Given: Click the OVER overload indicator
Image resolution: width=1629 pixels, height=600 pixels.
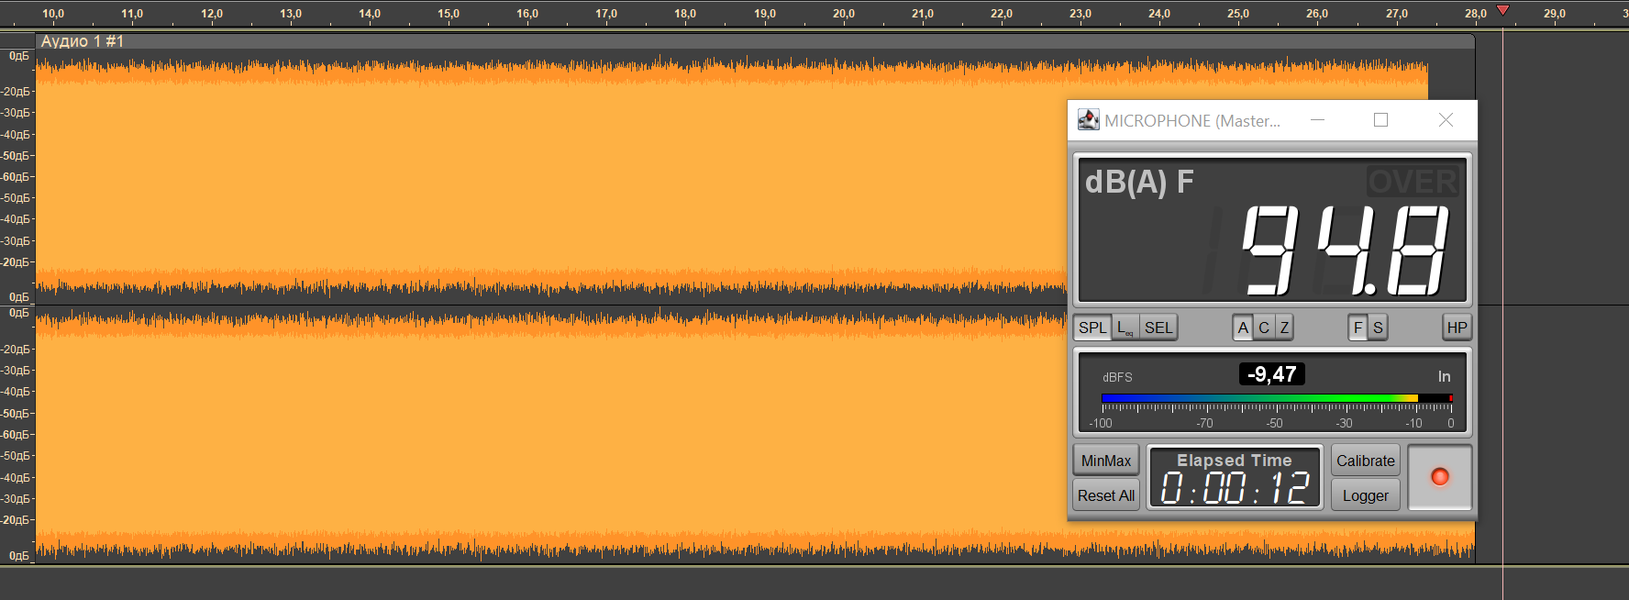Looking at the screenshot, I should [x=1413, y=181].
